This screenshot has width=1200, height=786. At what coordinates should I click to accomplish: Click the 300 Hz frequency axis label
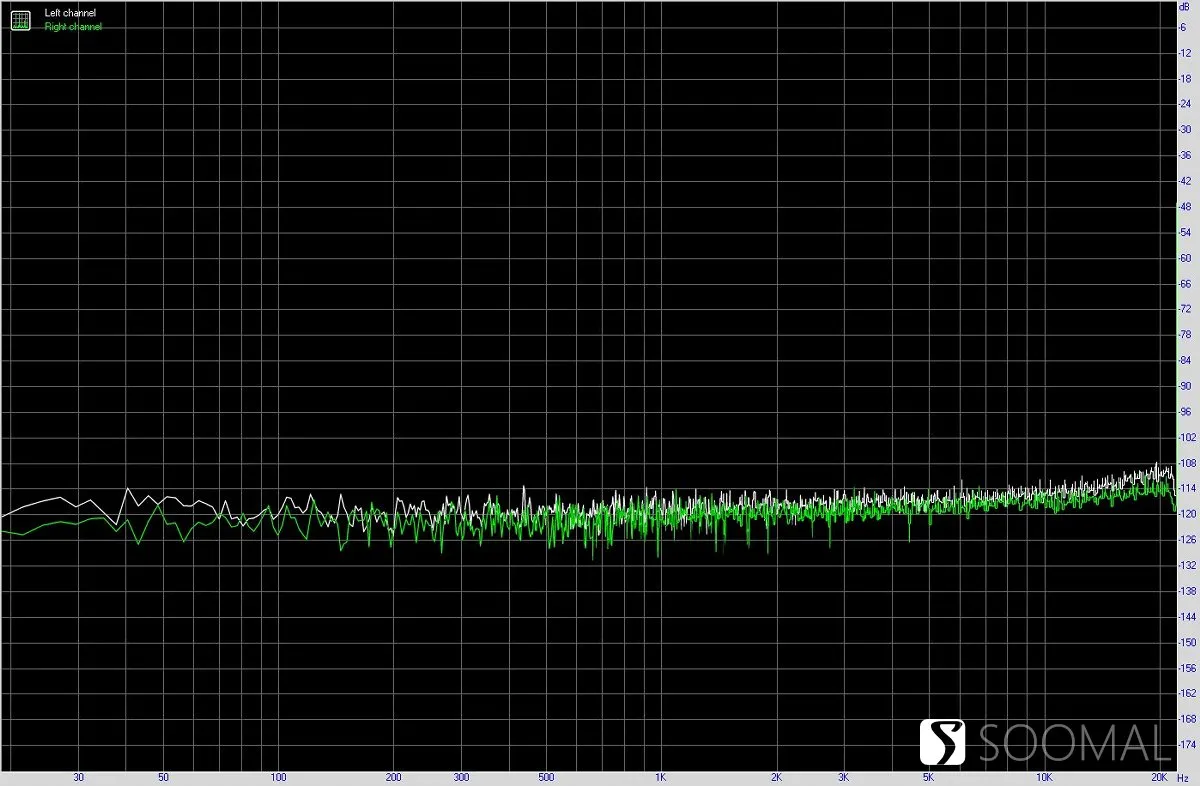coord(460,777)
